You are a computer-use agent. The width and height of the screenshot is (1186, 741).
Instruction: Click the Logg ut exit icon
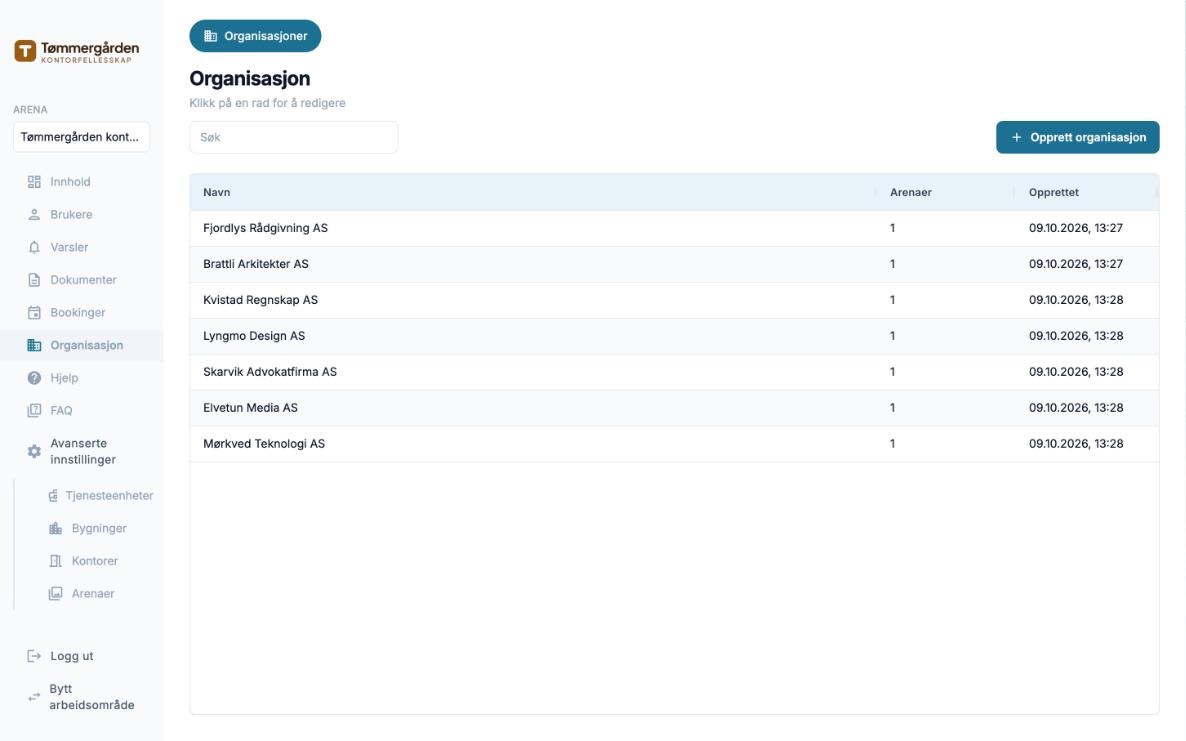tap(34, 656)
